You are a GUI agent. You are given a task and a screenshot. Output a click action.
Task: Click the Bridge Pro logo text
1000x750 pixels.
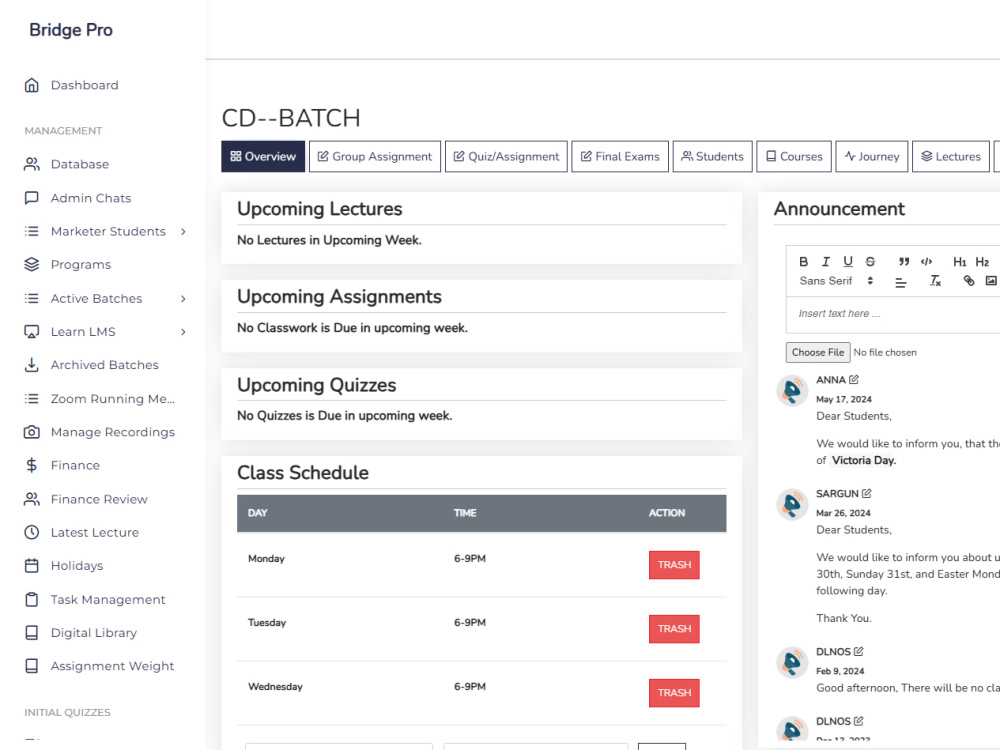71,30
